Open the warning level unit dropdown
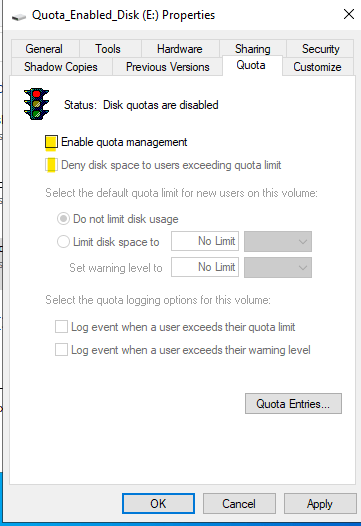This screenshot has width=361, height=526. coord(278,267)
